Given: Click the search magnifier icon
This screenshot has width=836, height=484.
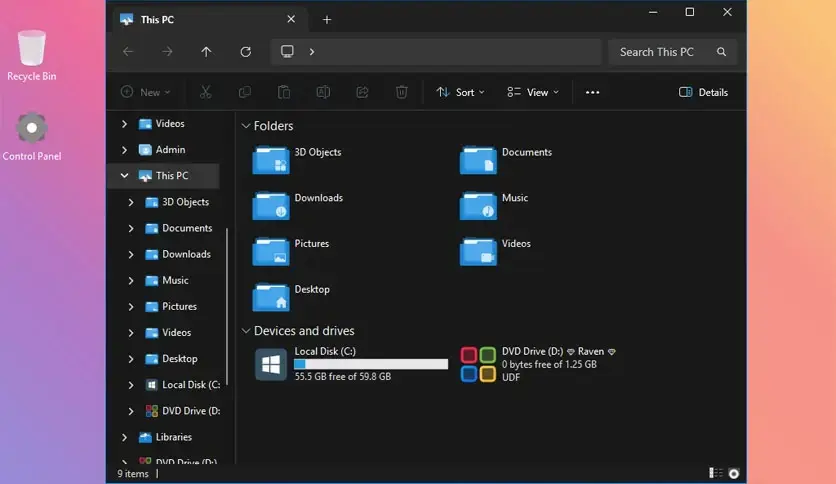Looking at the screenshot, I should pyautogui.click(x=721, y=52).
